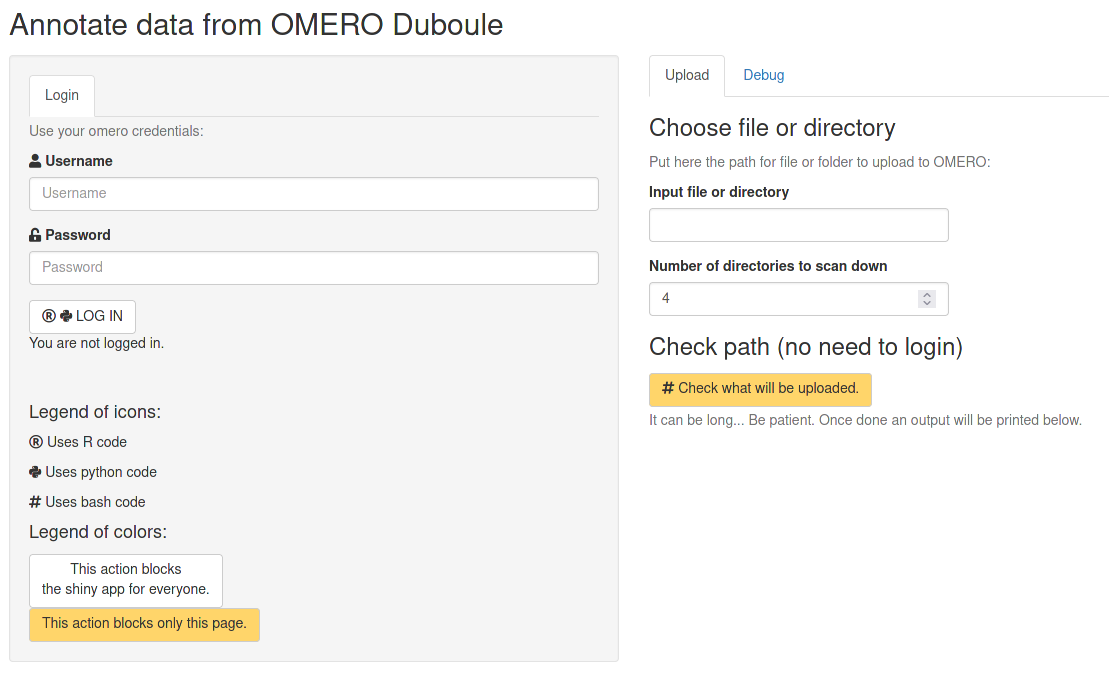Click the 'Uses python code' legend text
The width and height of the screenshot is (1109, 689).
(101, 473)
